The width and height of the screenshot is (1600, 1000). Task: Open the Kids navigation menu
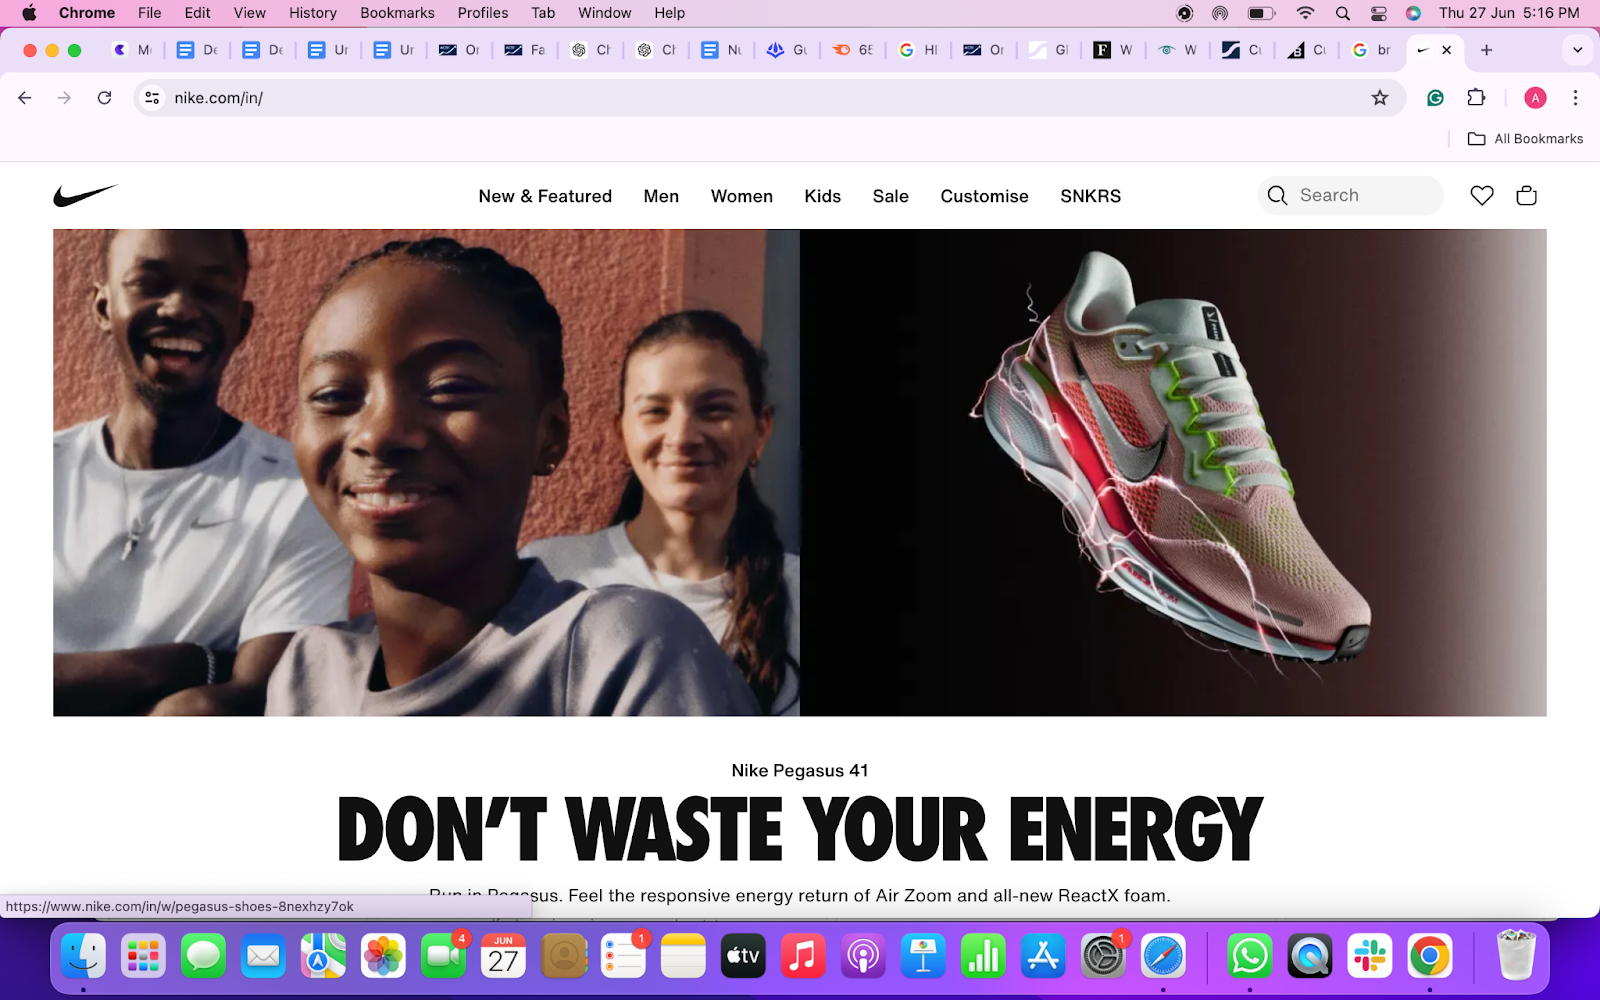(822, 196)
